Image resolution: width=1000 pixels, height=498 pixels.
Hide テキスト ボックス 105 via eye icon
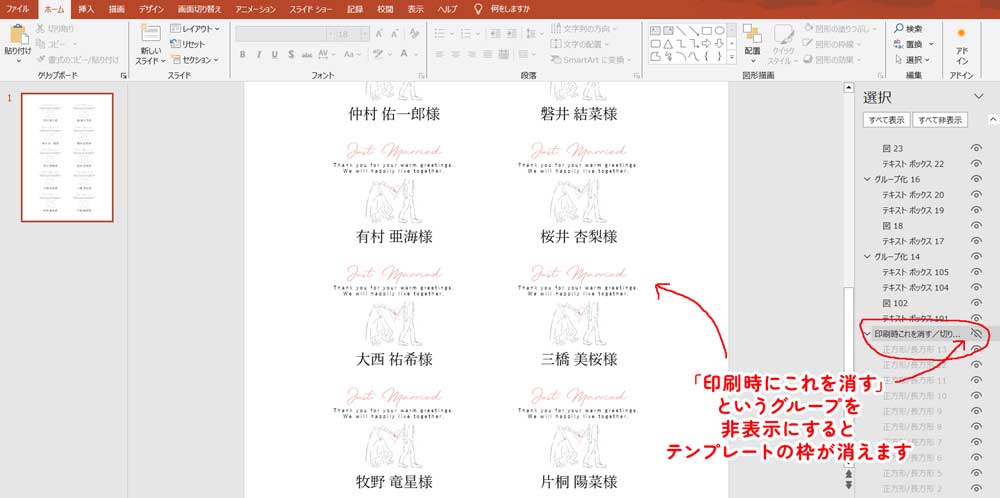[x=977, y=272]
